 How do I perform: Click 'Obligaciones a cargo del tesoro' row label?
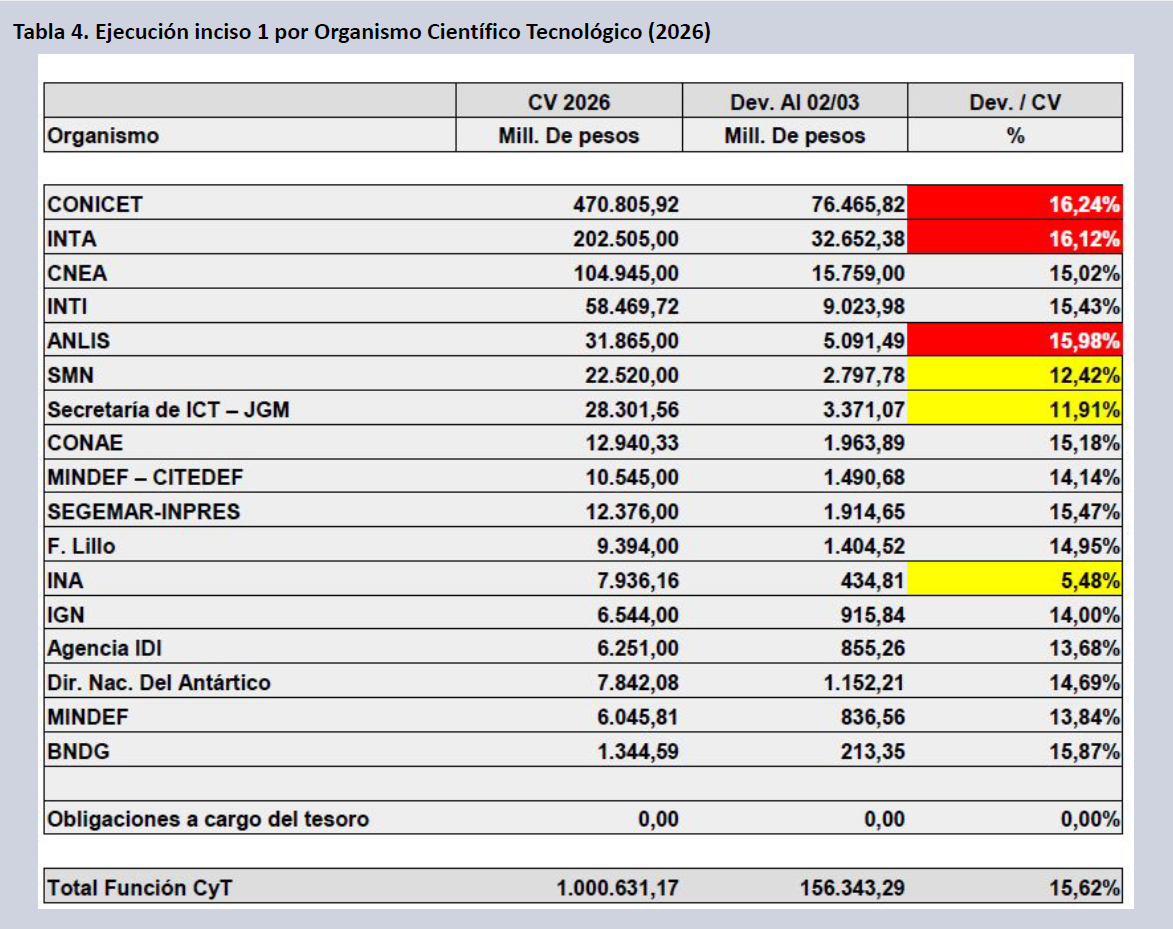[x=208, y=819]
